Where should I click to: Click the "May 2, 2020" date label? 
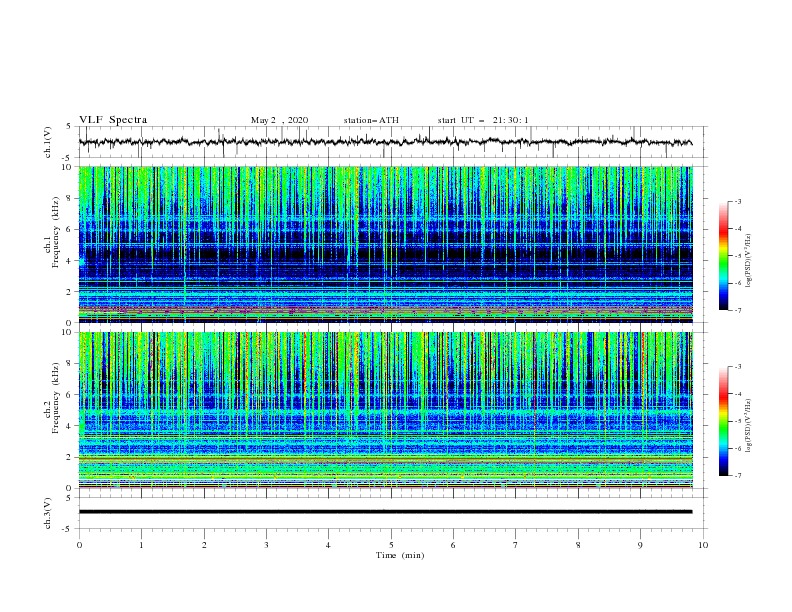(x=279, y=120)
